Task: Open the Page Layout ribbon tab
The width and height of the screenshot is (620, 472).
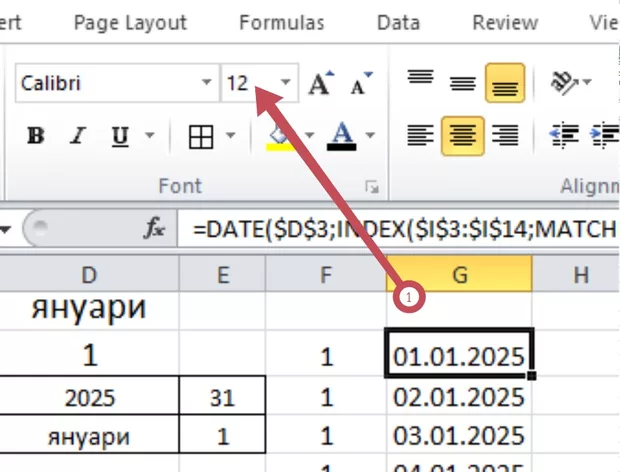Action: [x=130, y=23]
